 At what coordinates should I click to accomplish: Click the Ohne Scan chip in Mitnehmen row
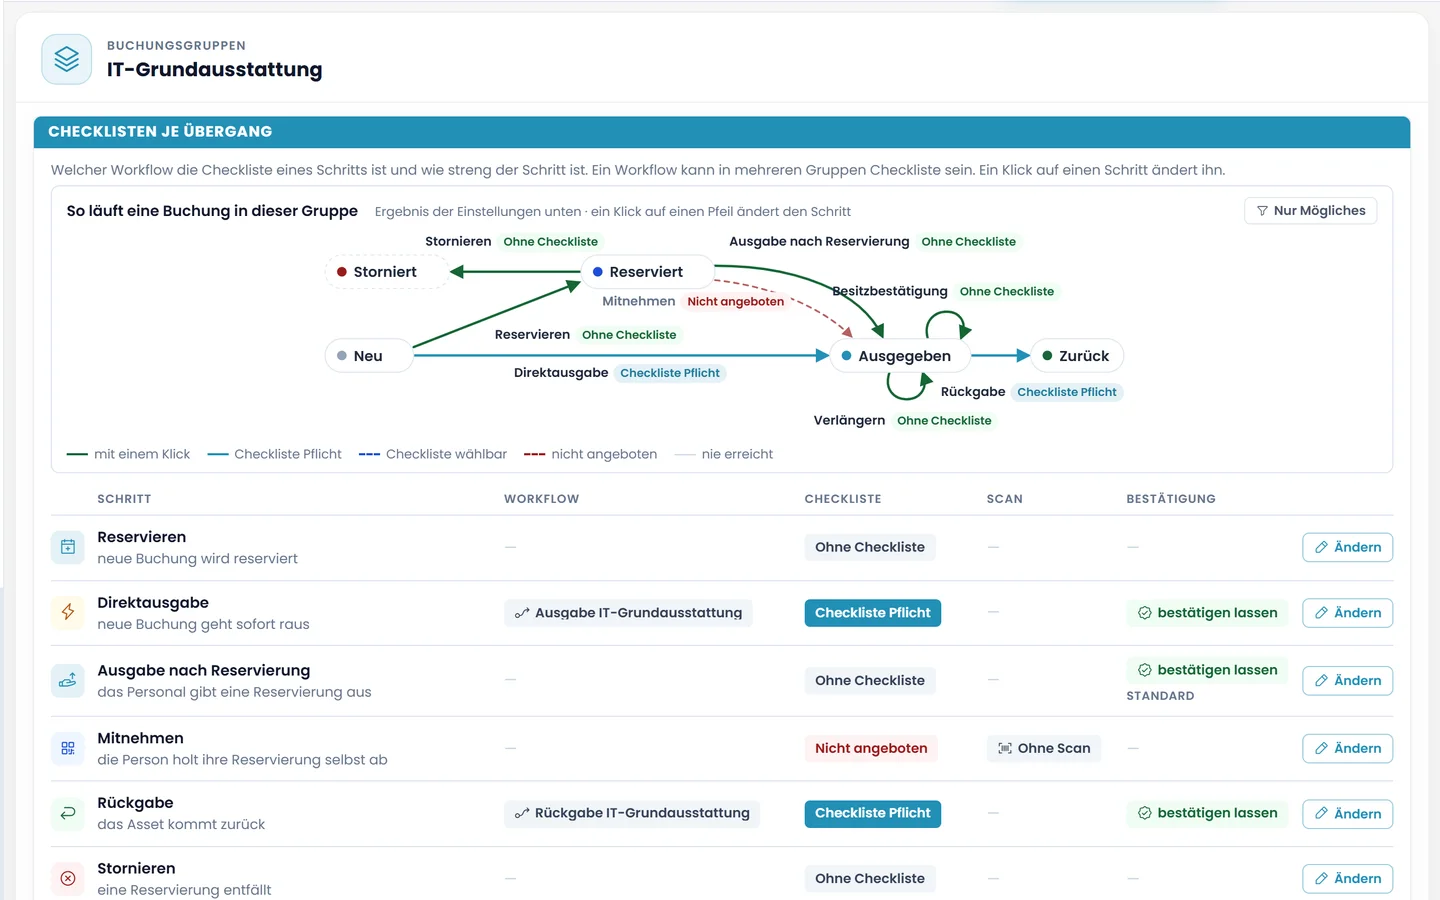click(x=1044, y=748)
